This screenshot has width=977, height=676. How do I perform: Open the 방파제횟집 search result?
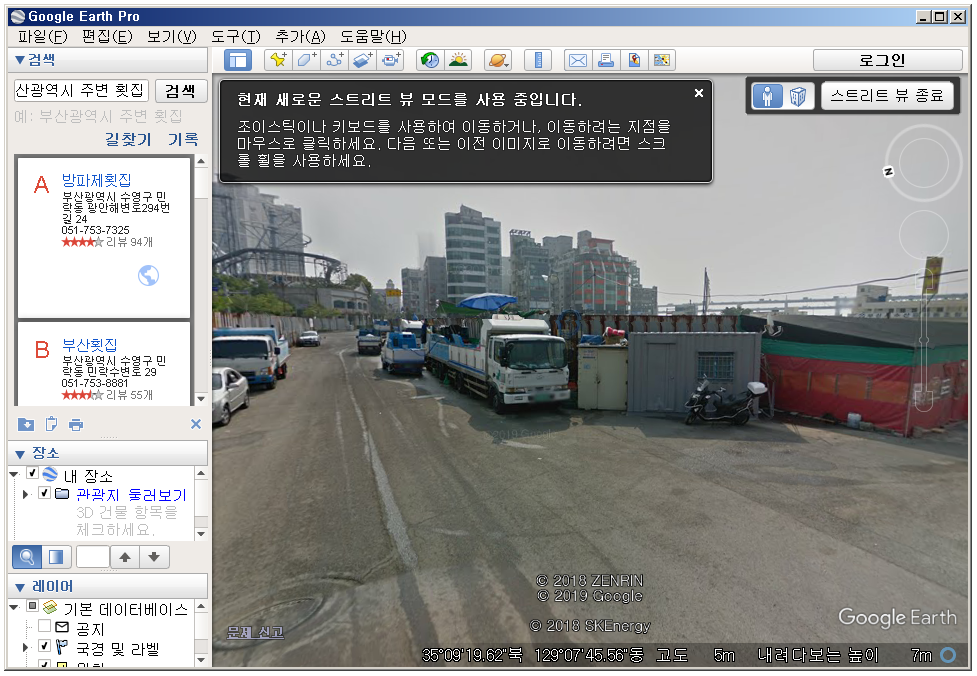[97, 180]
